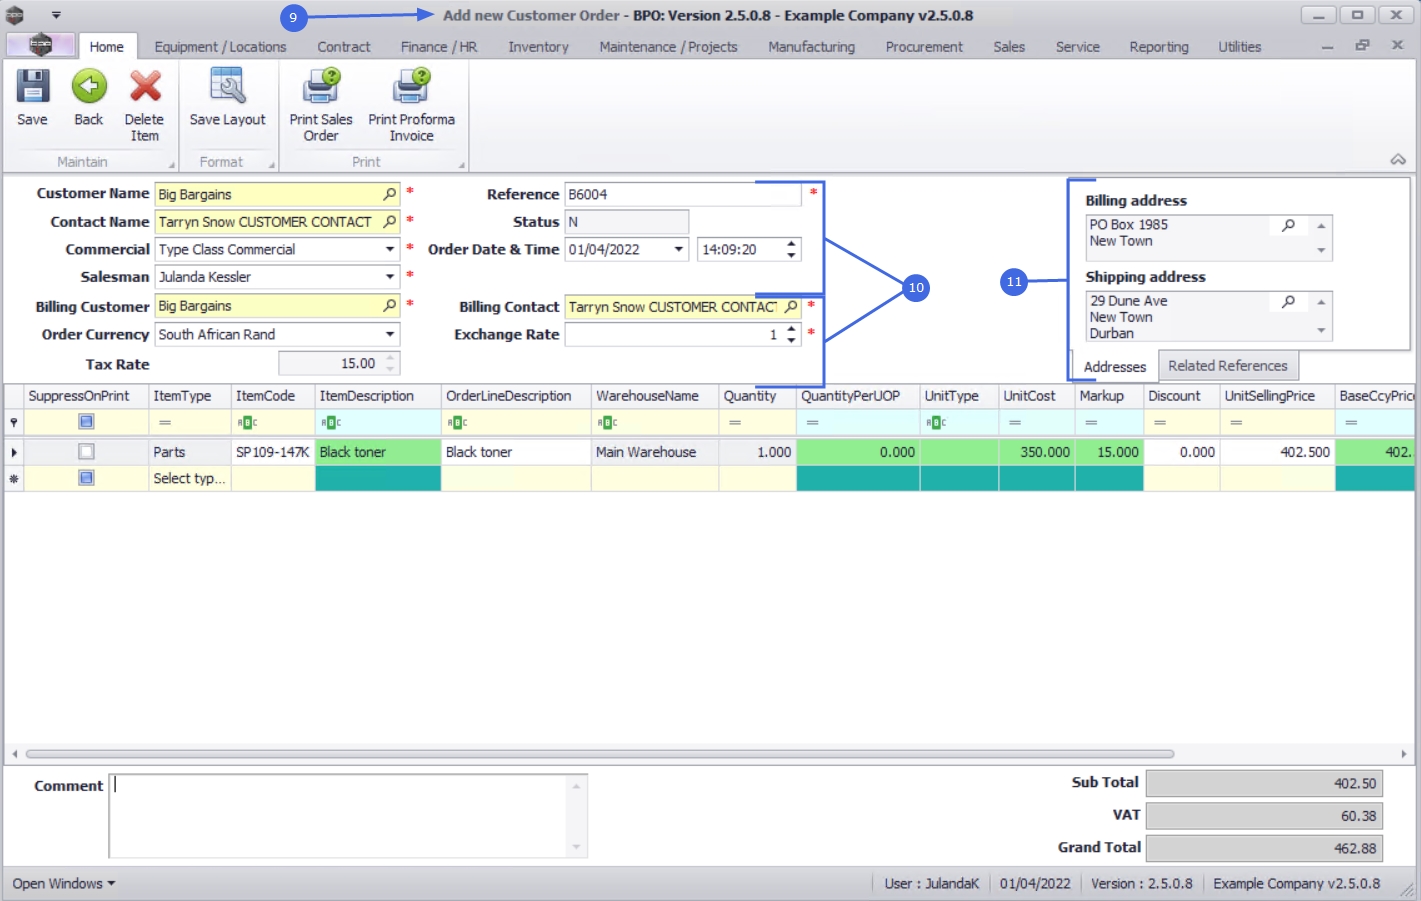Screen dimensions: 1421x901
Task: Click the green Back arrow icon
Action: pos(89,87)
